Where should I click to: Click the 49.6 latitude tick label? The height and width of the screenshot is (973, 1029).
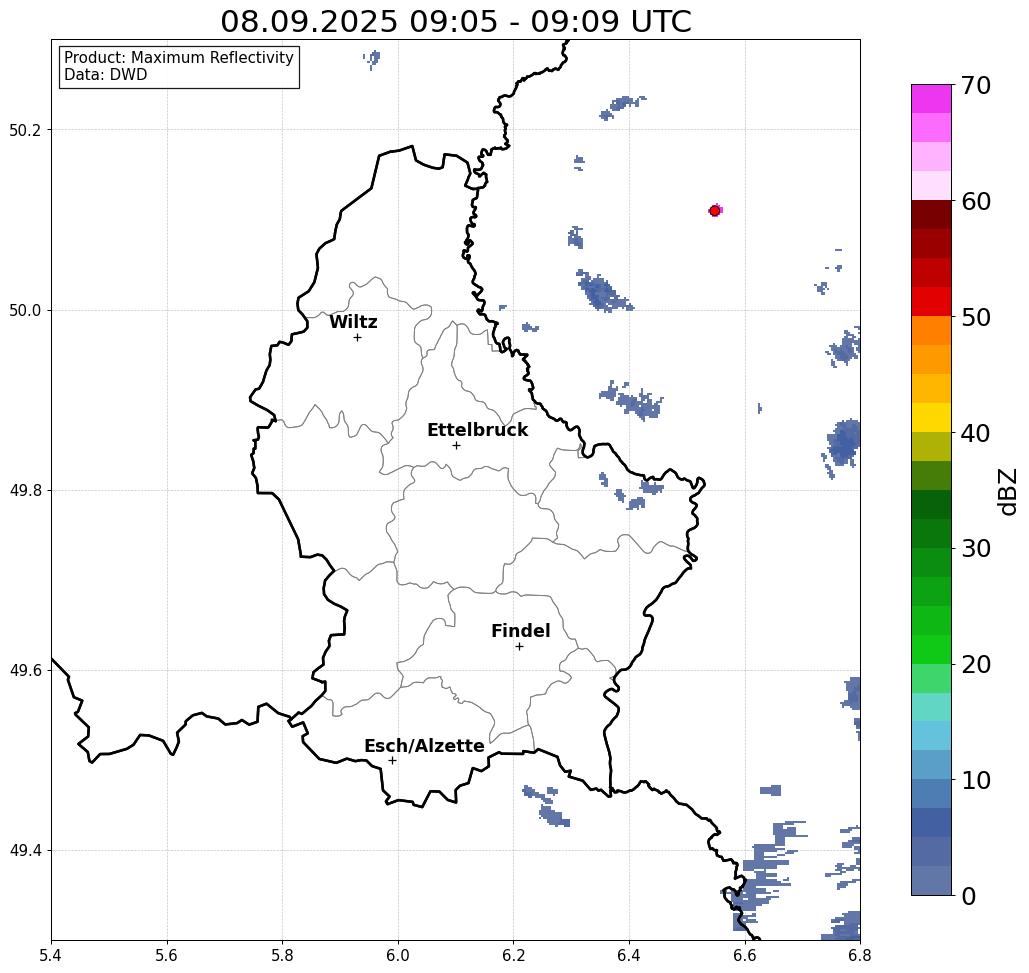[x=25, y=671]
